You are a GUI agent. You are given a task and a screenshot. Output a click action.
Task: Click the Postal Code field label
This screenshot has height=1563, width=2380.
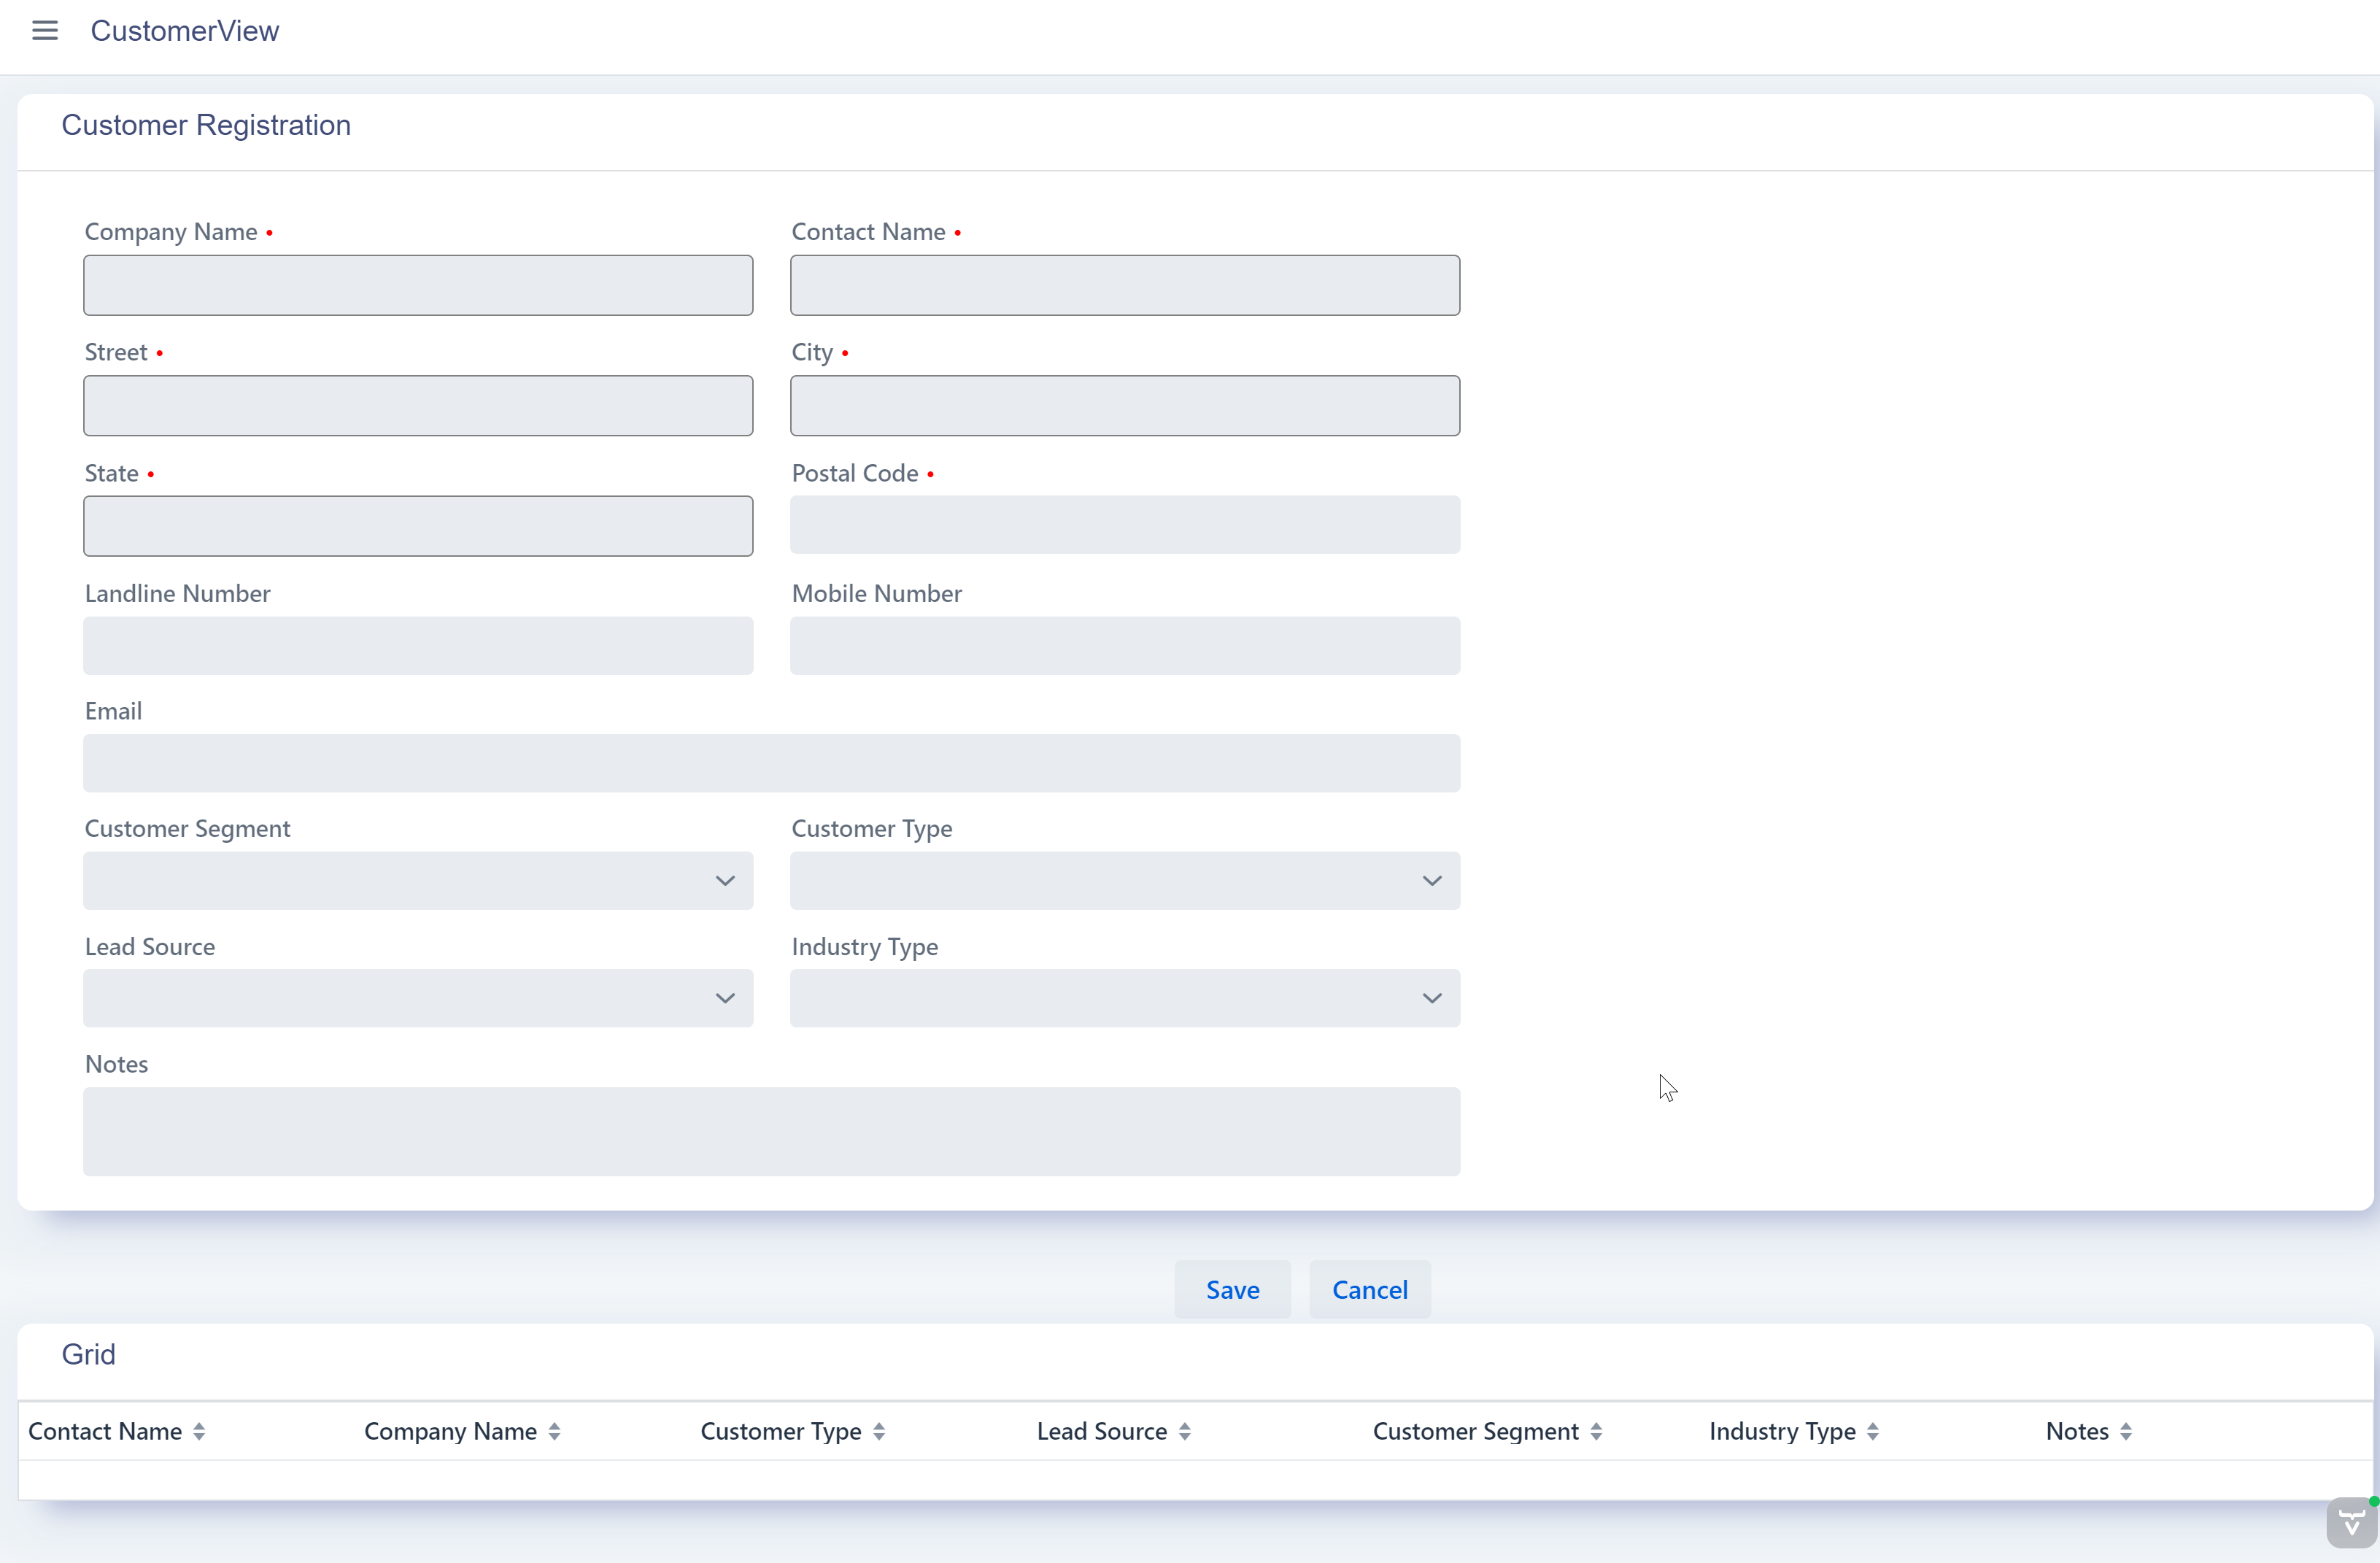(855, 473)
